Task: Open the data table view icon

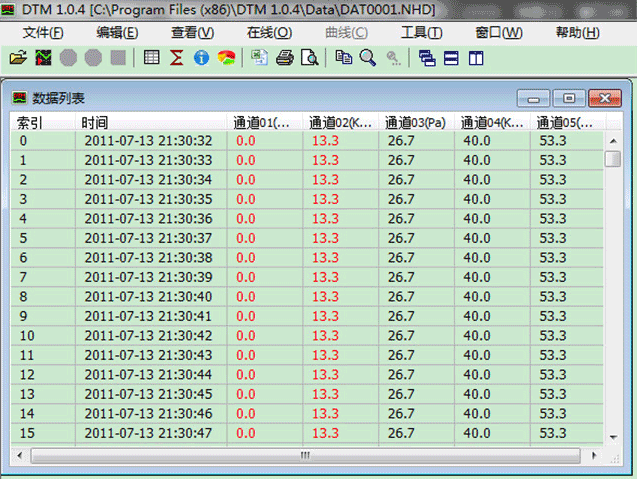Action: [x=152, y=58]
